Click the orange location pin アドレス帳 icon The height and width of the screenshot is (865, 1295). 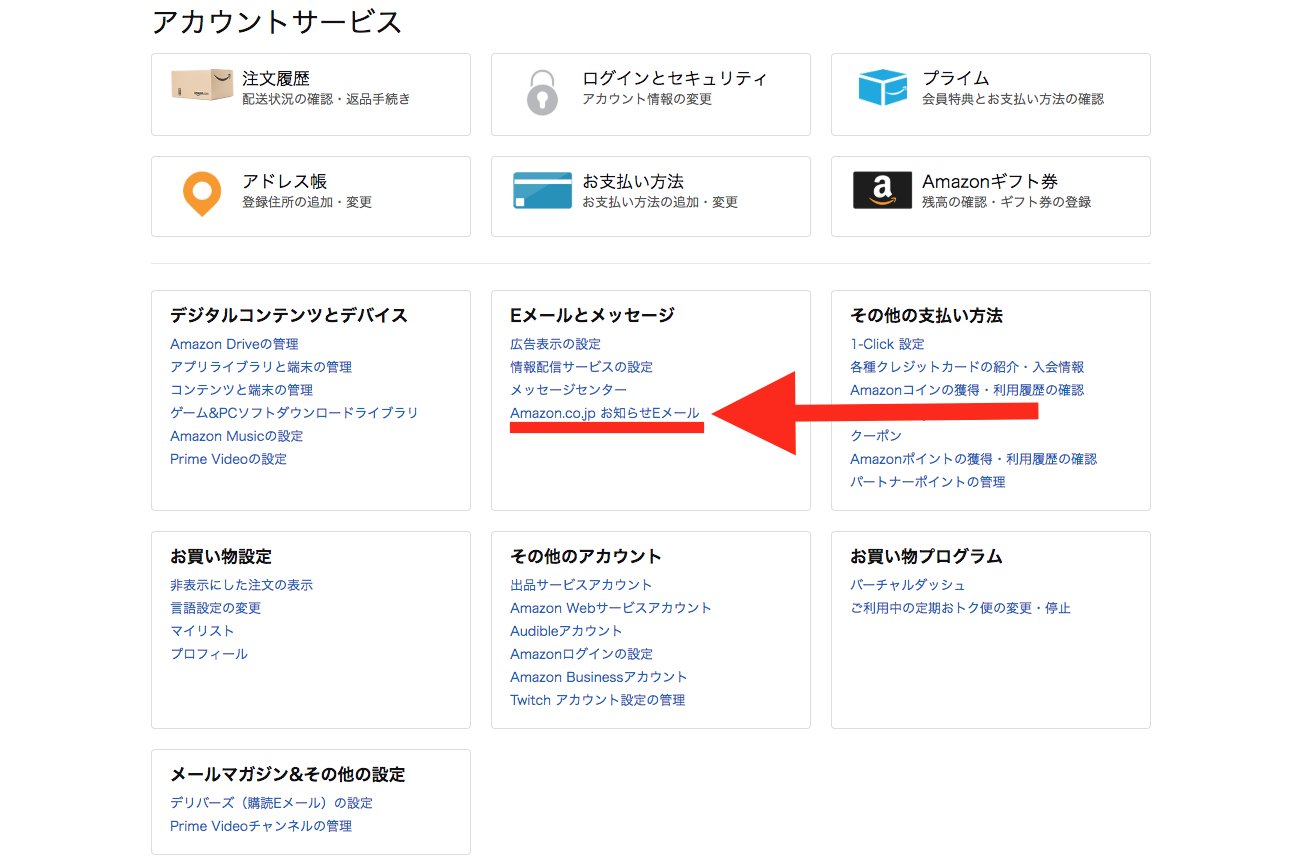click(201, 194)
